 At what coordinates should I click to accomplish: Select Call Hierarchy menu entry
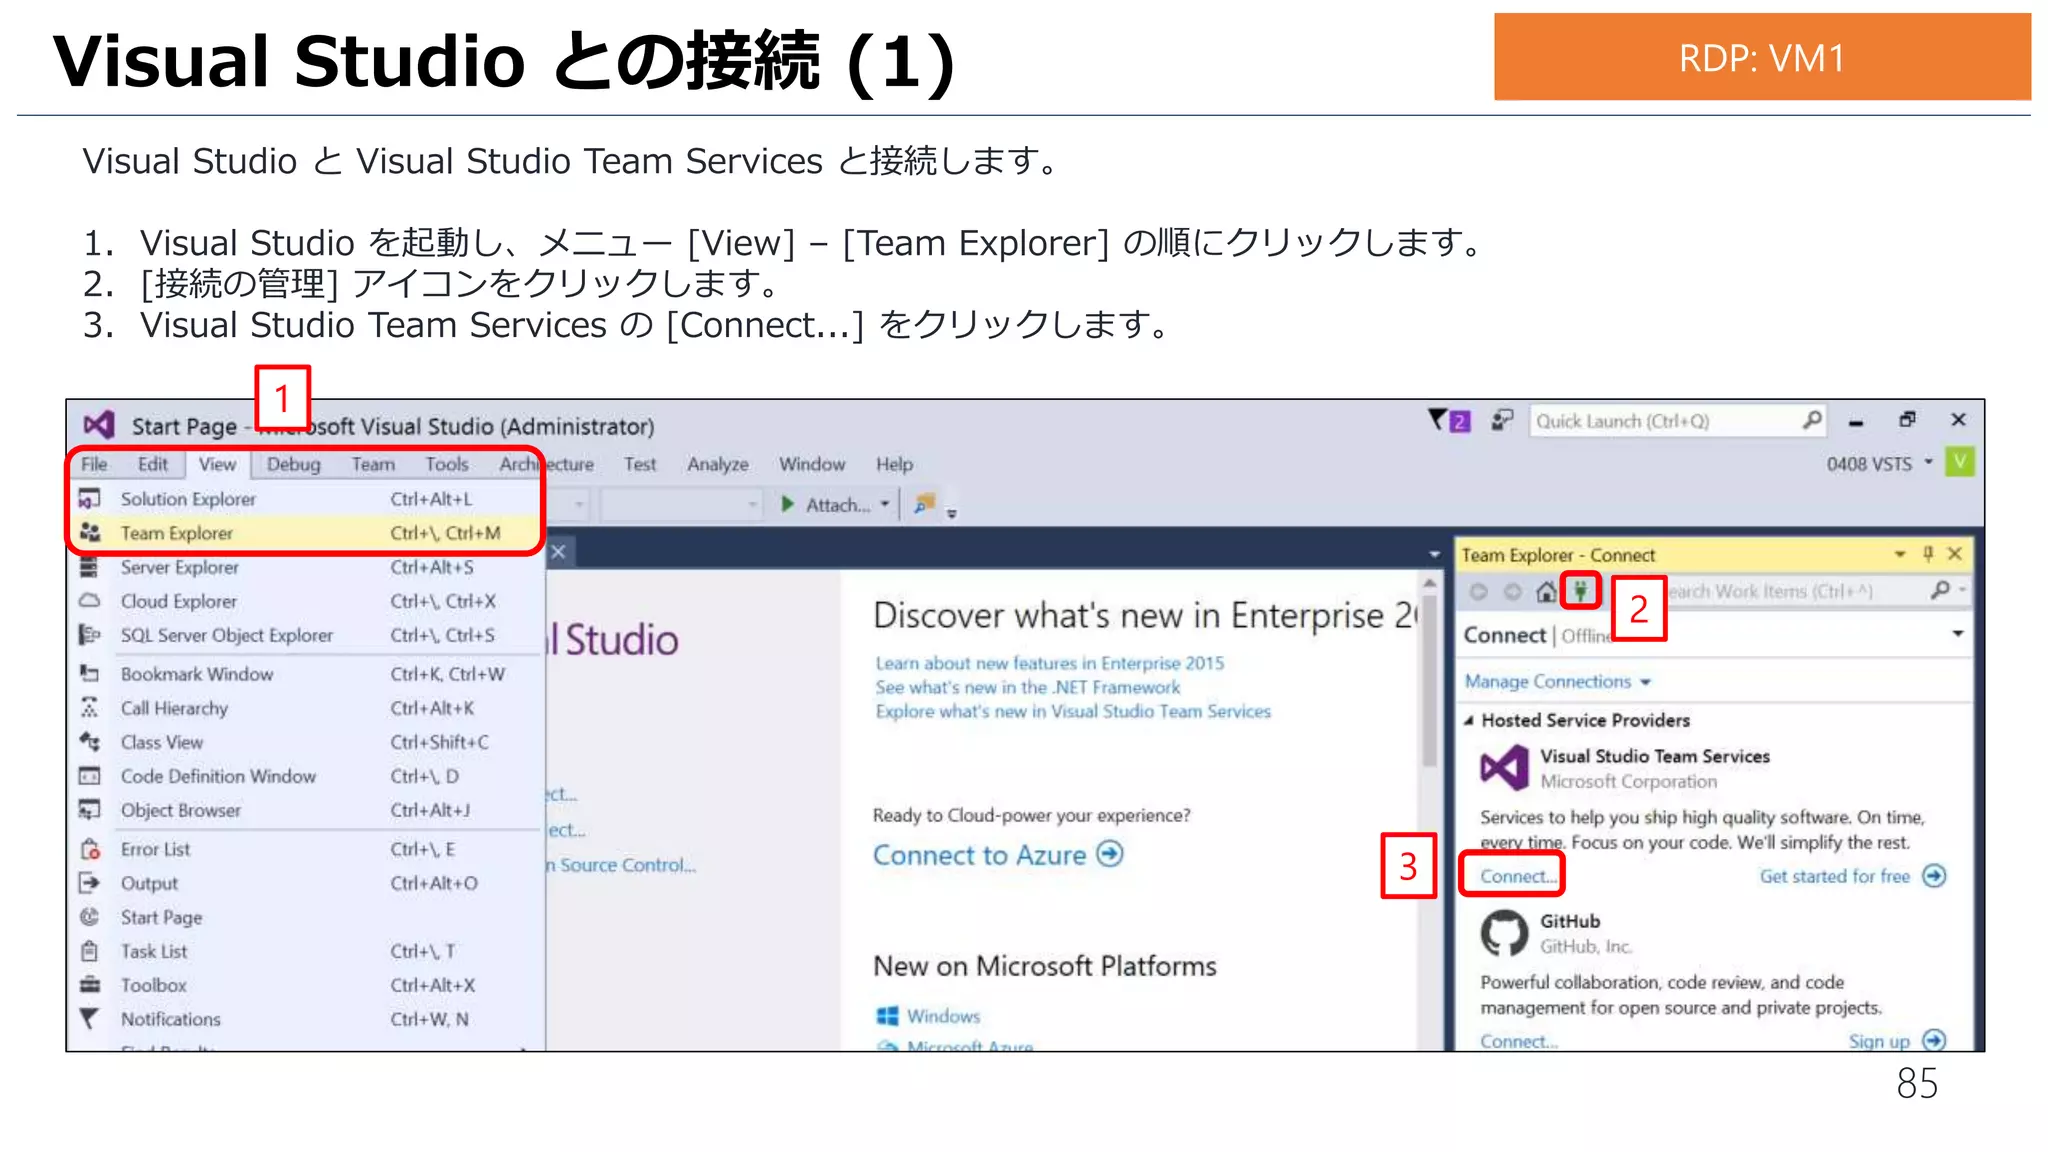[306, 708]
